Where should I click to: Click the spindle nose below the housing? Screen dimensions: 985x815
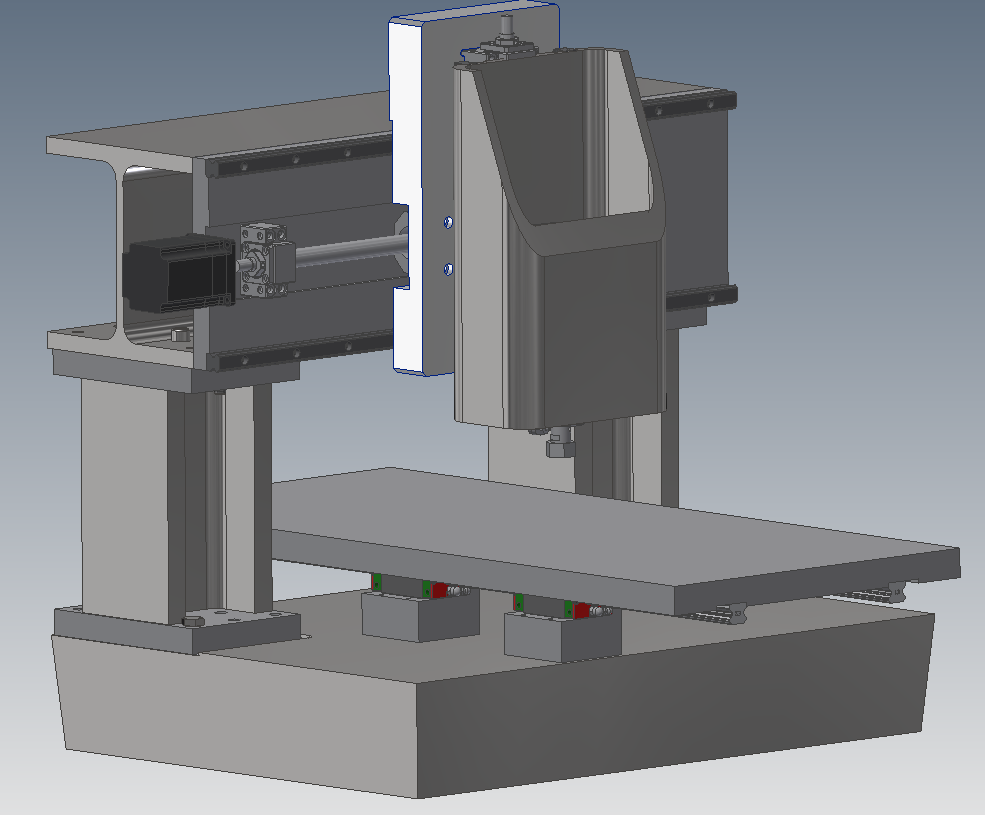click(x=560, y=443)
